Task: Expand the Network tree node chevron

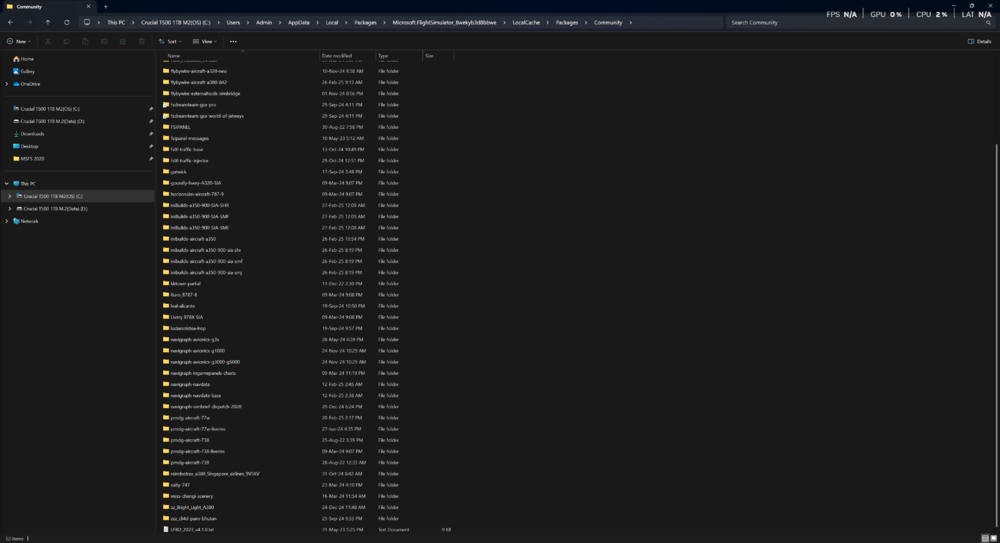Action: (9, 221)
